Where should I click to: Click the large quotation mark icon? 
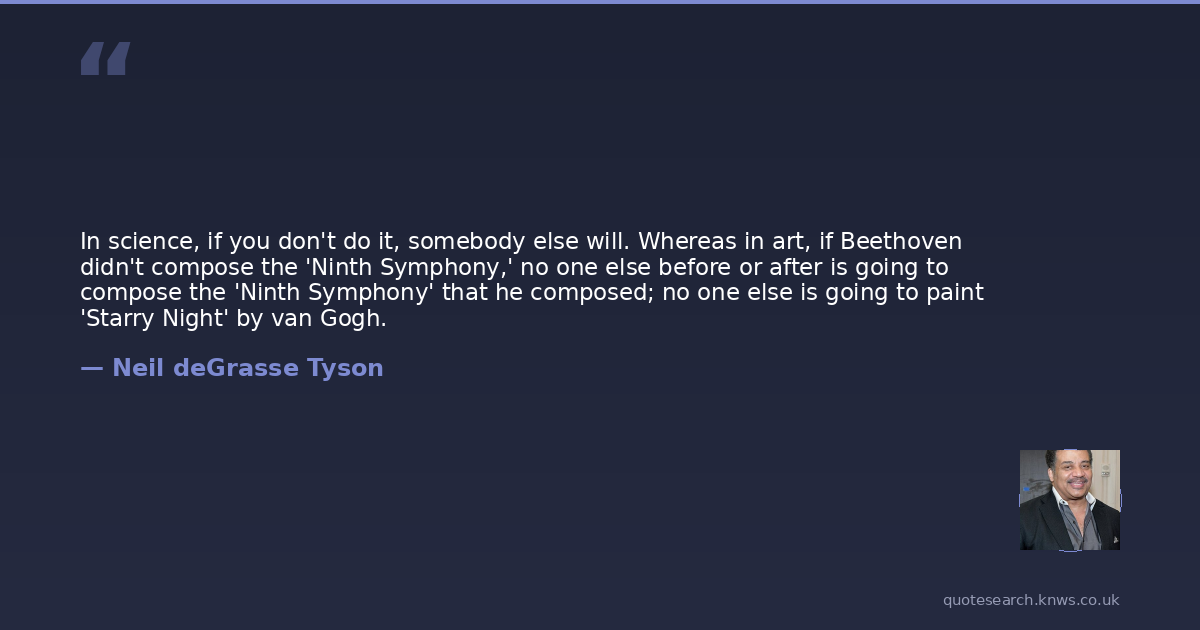(105, 58)
